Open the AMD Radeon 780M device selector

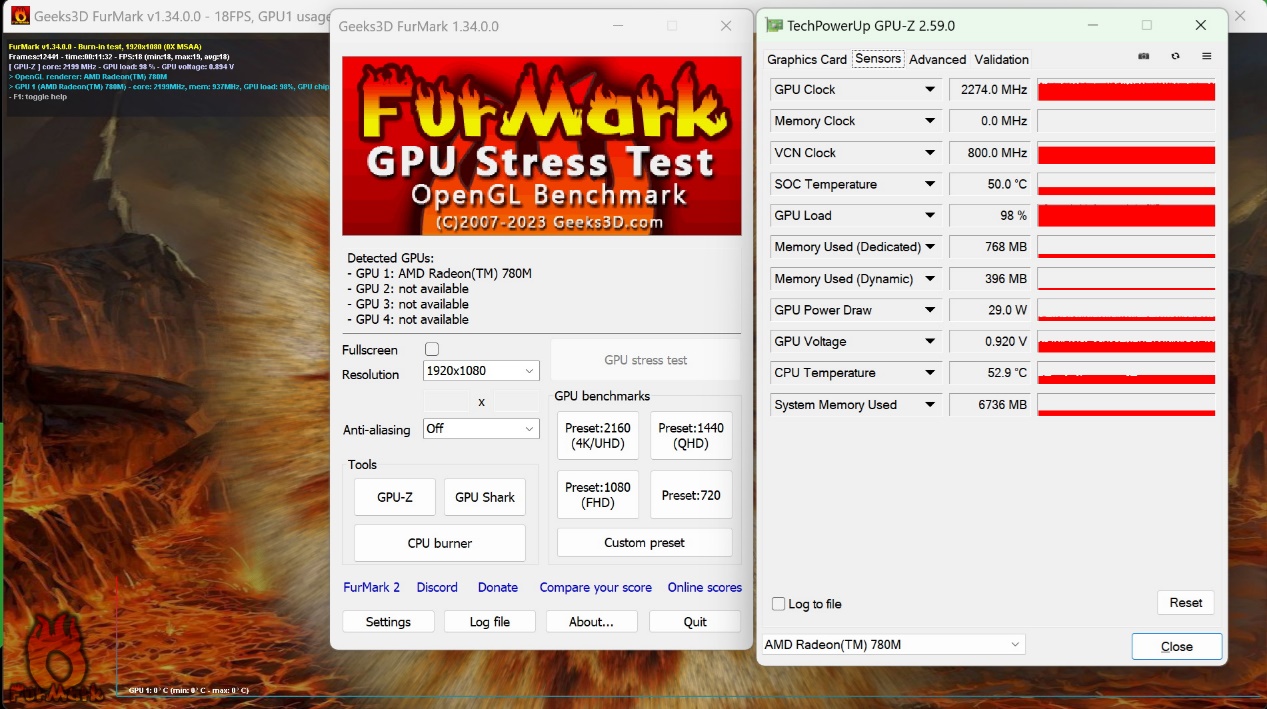(x=893, y=645)
